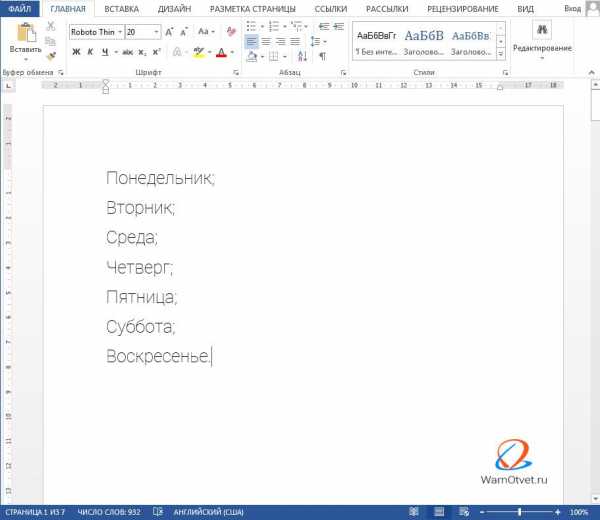Screen dimensions: 600x520
Task: Decrease font size with the smaller A icon
Action: point(184,32)
